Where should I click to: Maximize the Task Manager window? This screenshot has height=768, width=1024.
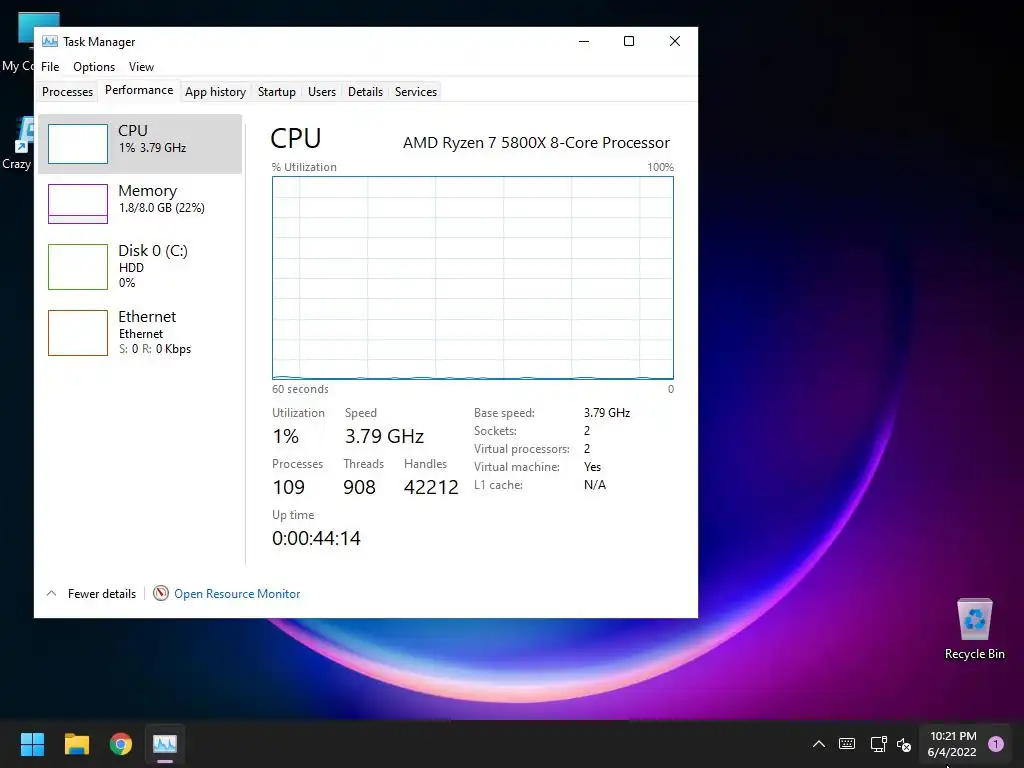click(629, 41)
